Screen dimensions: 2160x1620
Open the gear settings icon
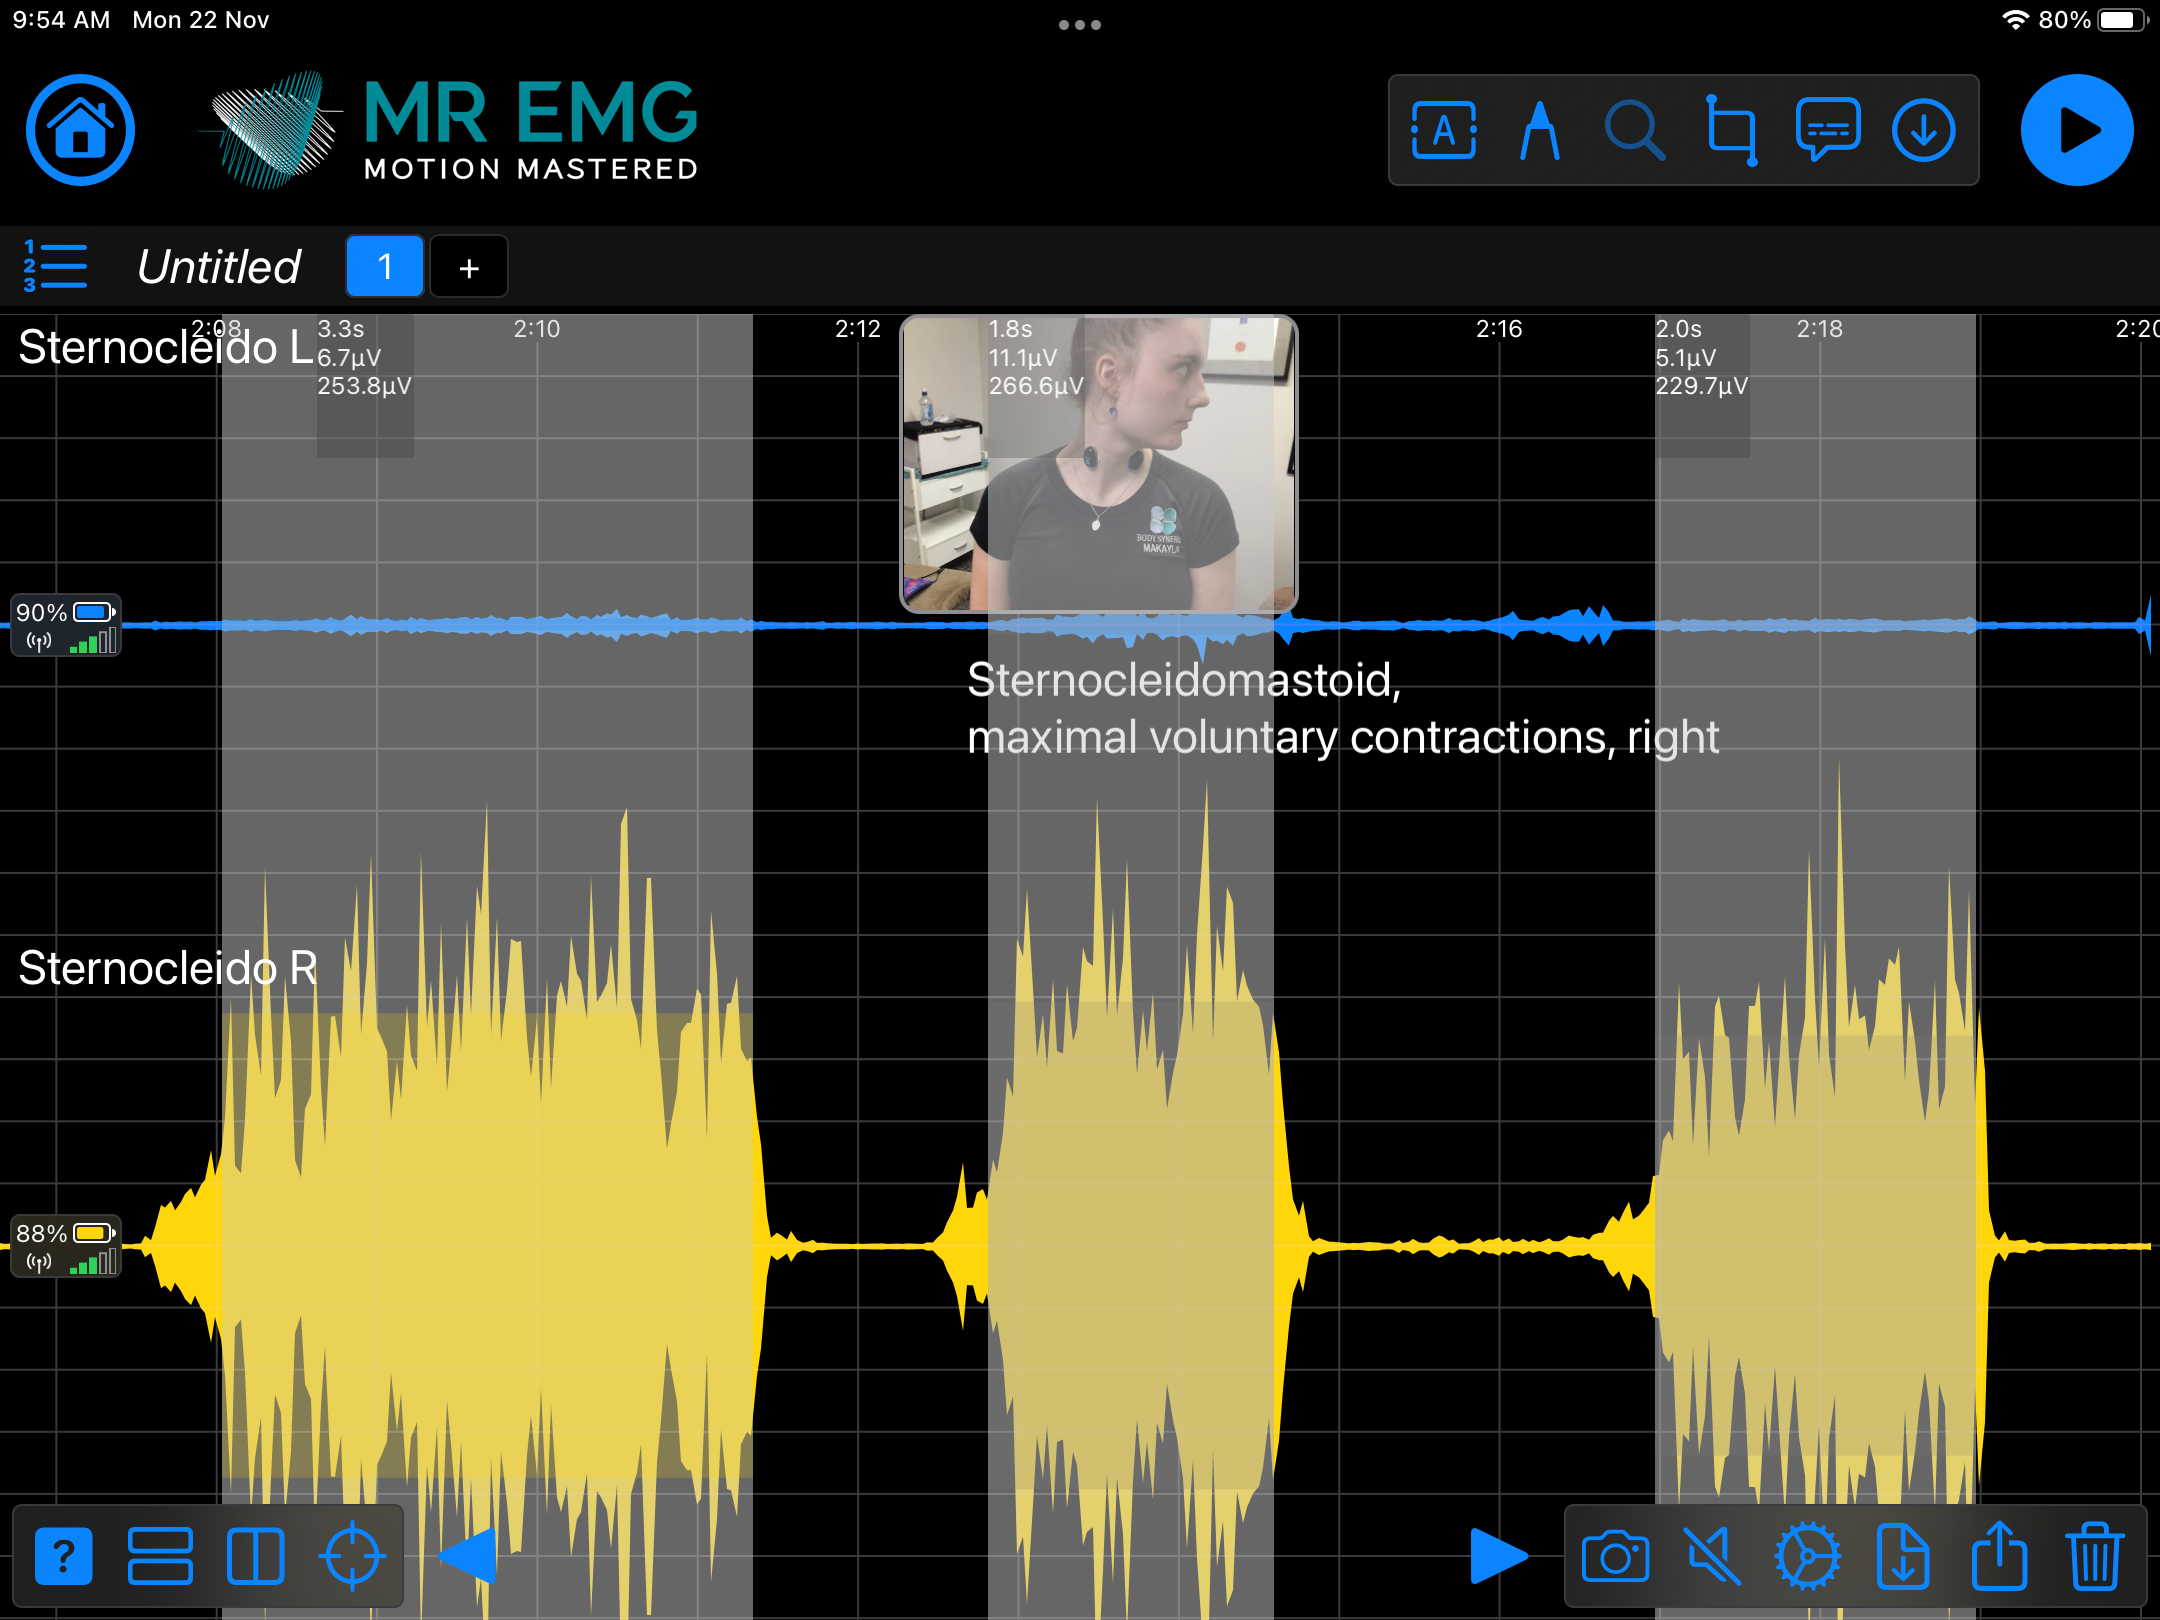[1807, 1556]
